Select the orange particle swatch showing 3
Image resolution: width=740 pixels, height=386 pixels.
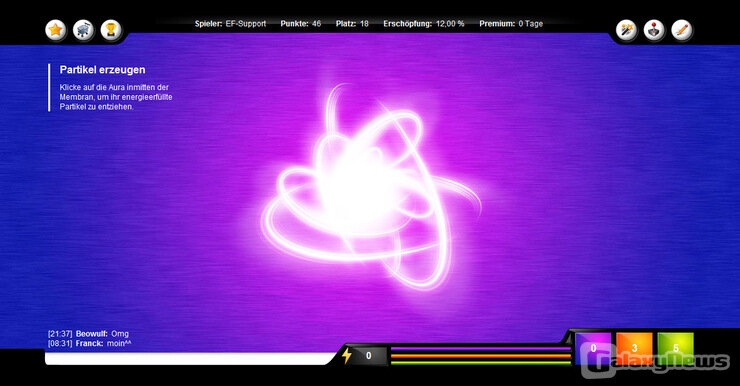click(x=634, y=348)
